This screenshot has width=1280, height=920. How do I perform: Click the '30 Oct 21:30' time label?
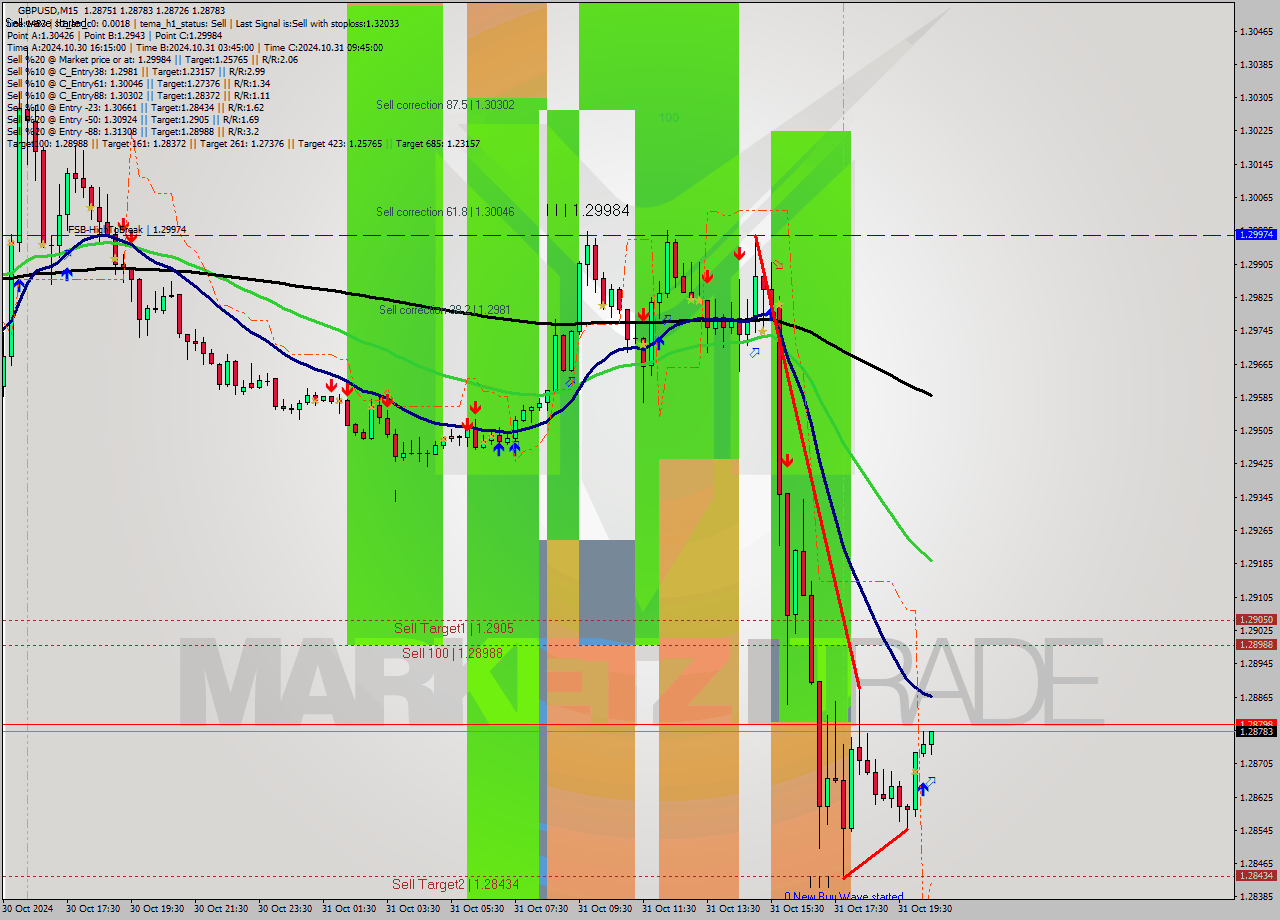point(221,909)
